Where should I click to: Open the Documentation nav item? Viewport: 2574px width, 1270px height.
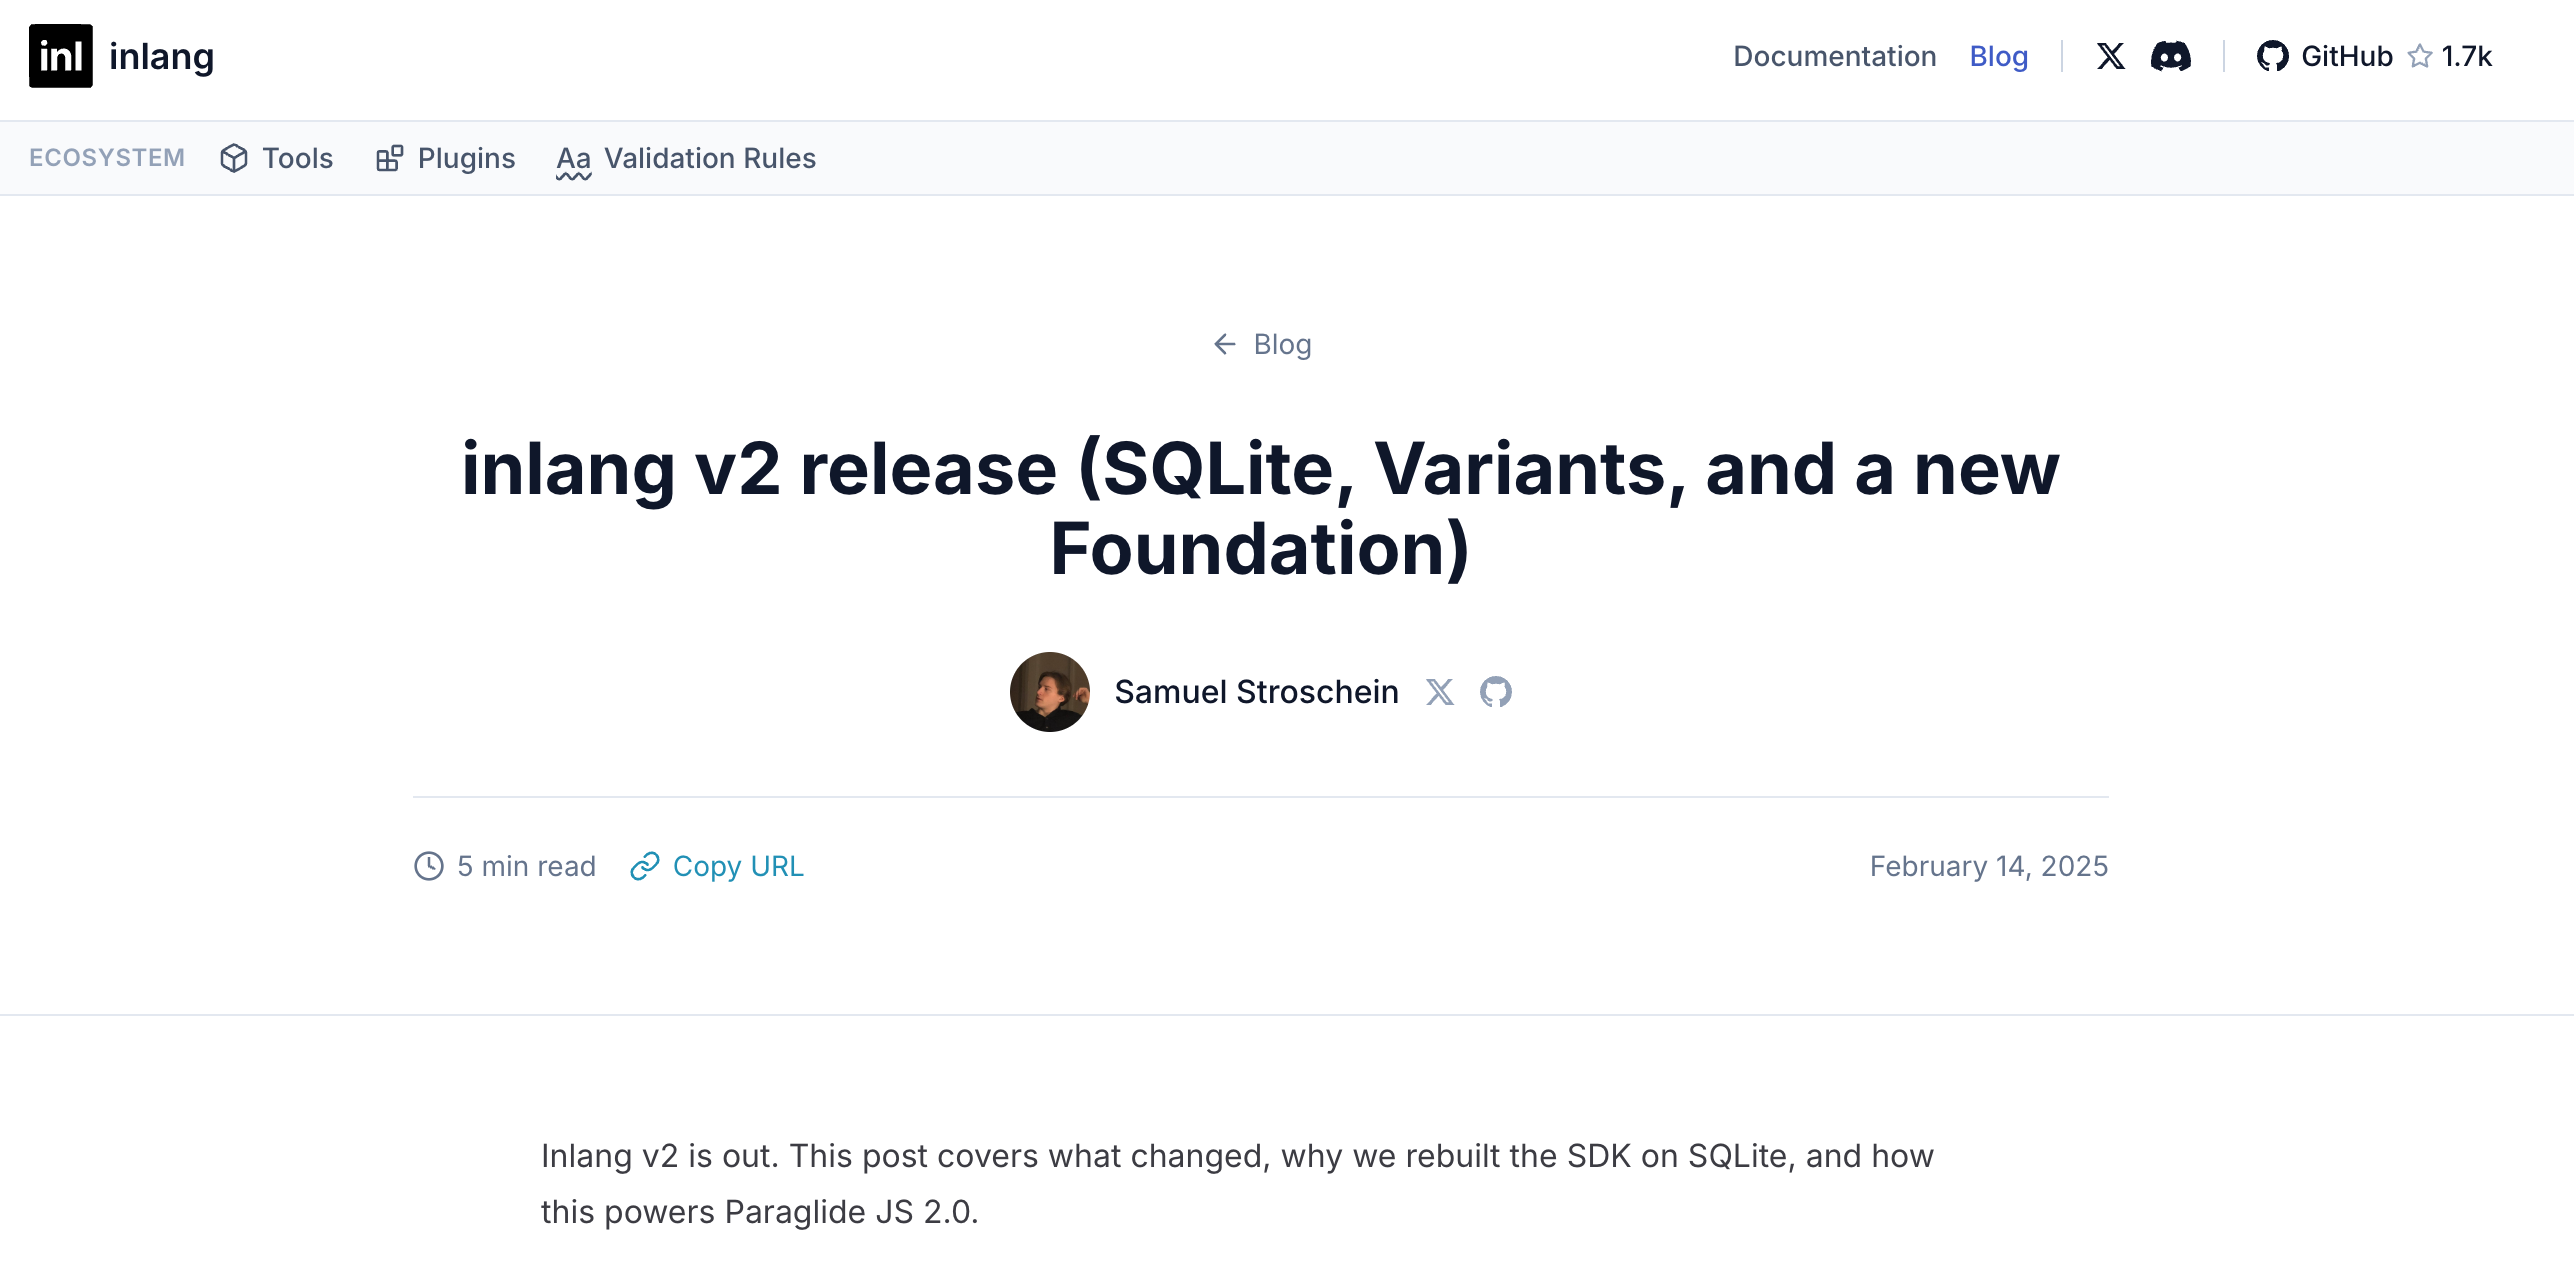(1834, 56)
